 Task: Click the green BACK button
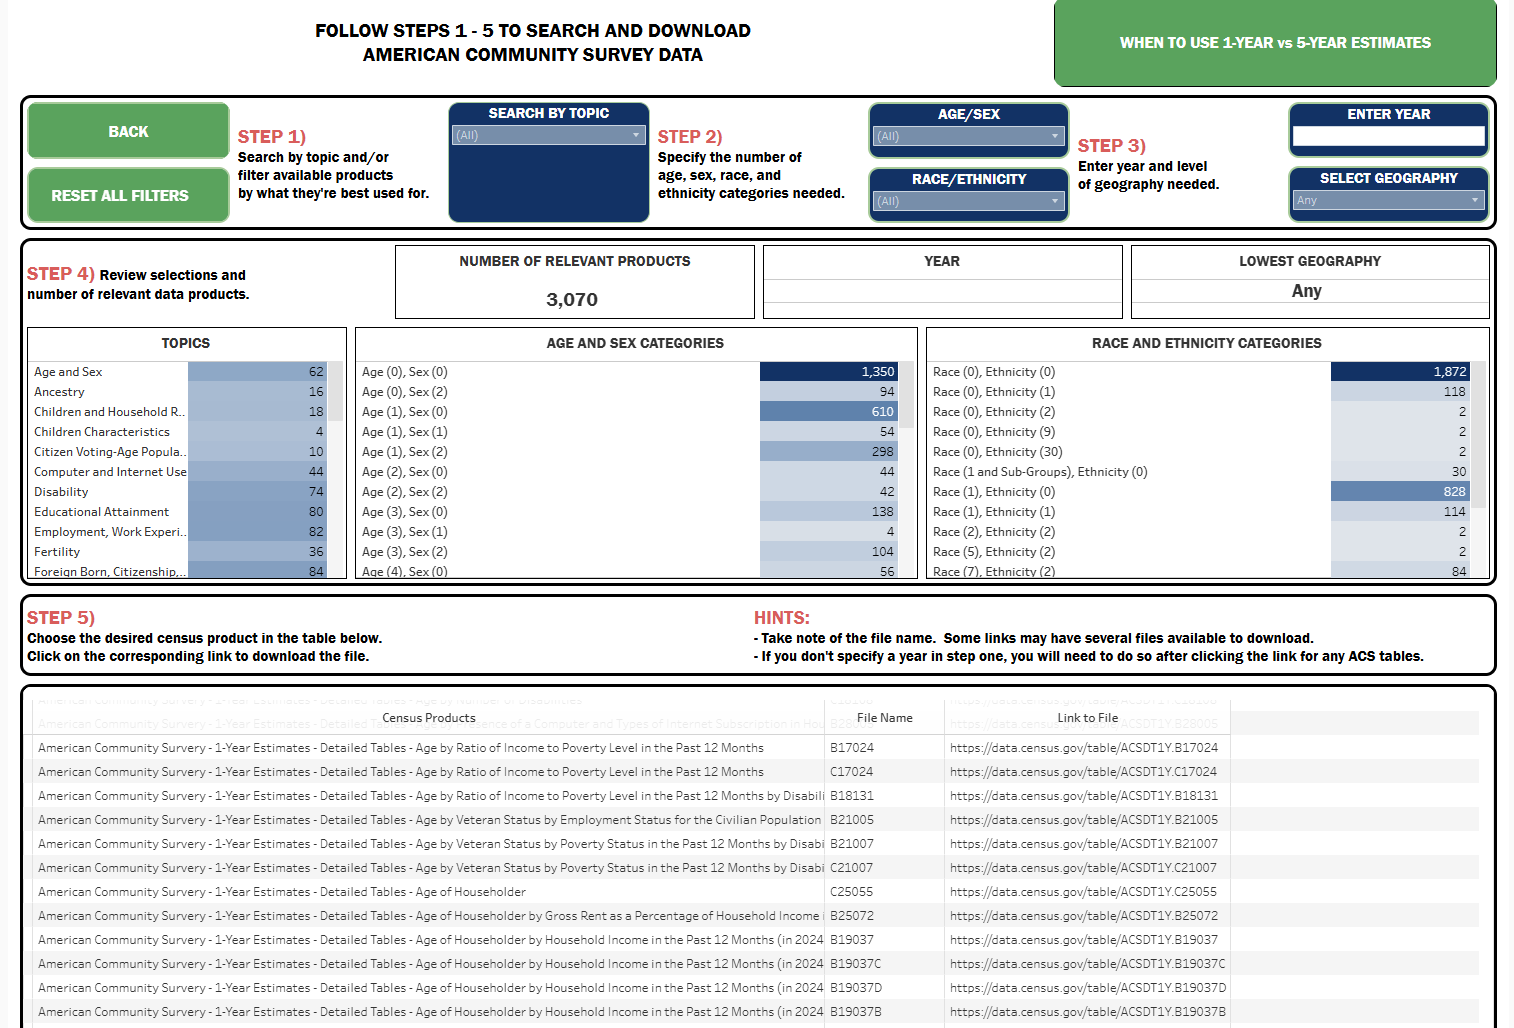click(x=128, y=131)
